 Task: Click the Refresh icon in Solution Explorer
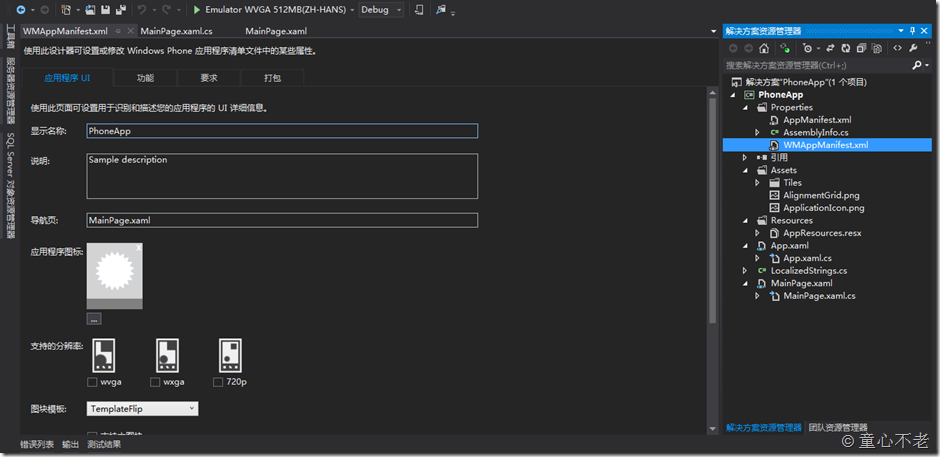coord(846,49)
